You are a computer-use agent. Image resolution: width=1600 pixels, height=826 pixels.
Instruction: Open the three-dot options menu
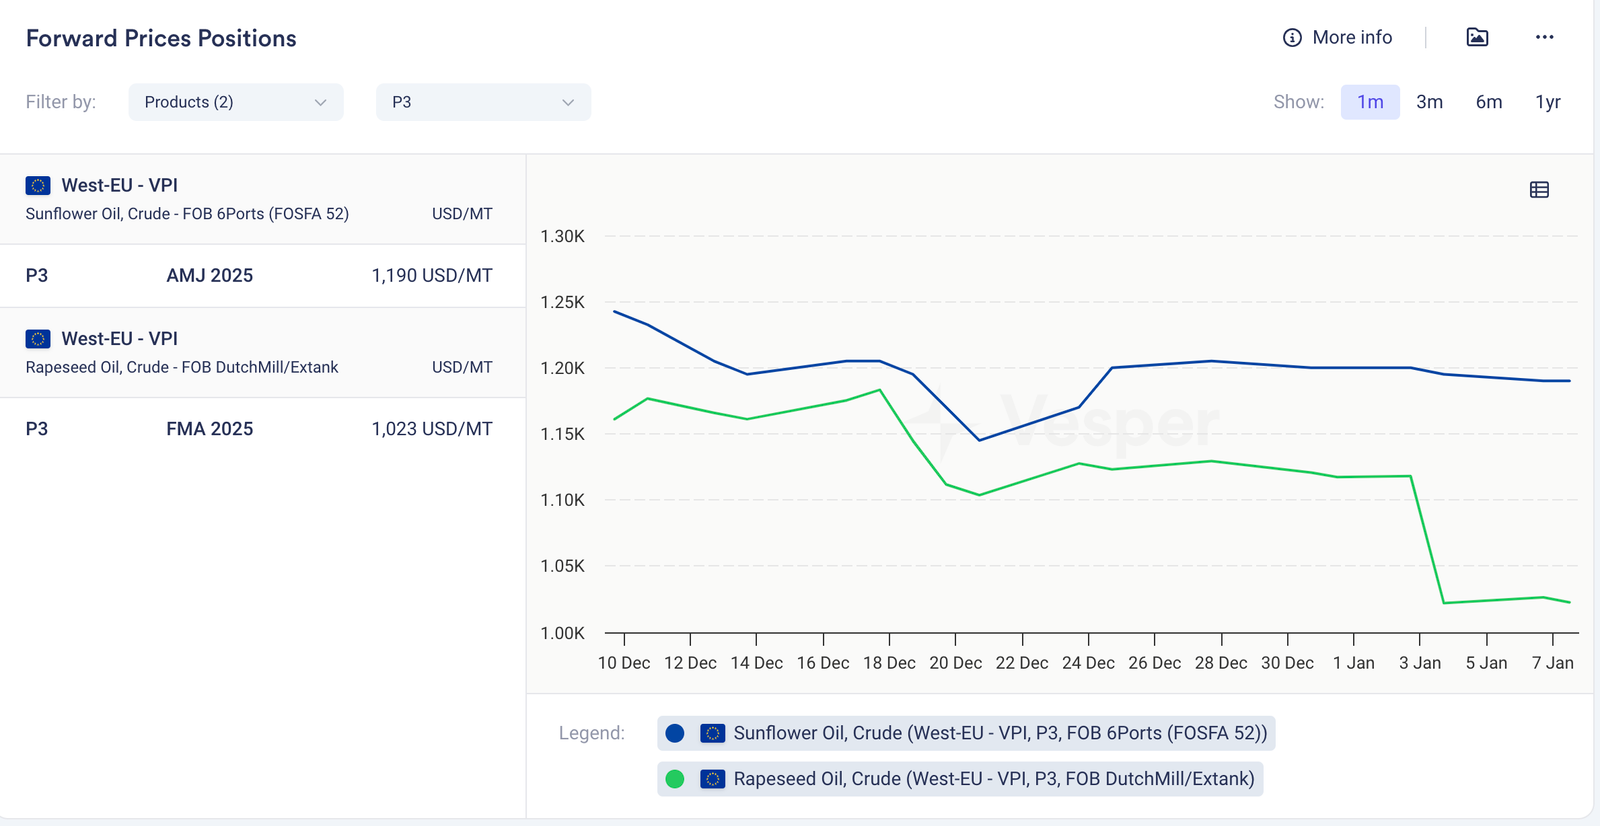pos(1544,37)
